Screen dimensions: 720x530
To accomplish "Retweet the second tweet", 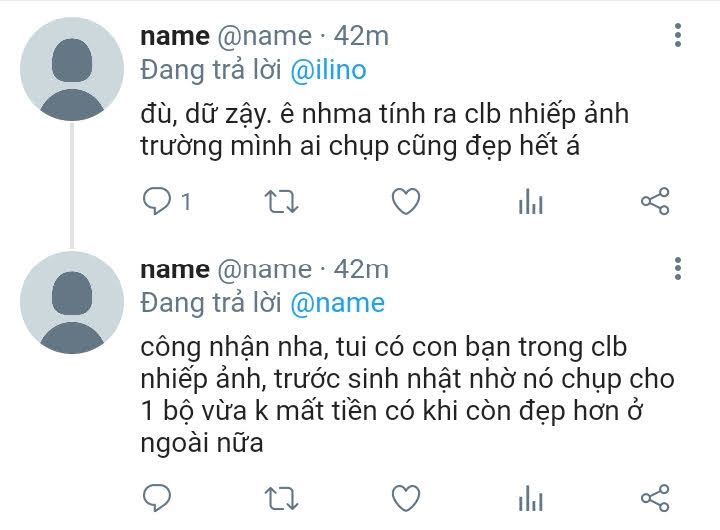I will pyautogui.click(x=281, y=498).
